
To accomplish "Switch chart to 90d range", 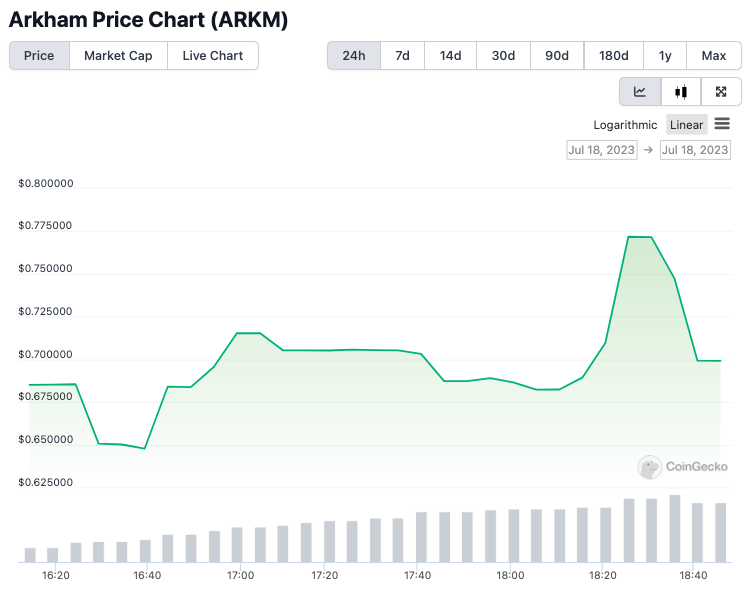I will [557, 56].
